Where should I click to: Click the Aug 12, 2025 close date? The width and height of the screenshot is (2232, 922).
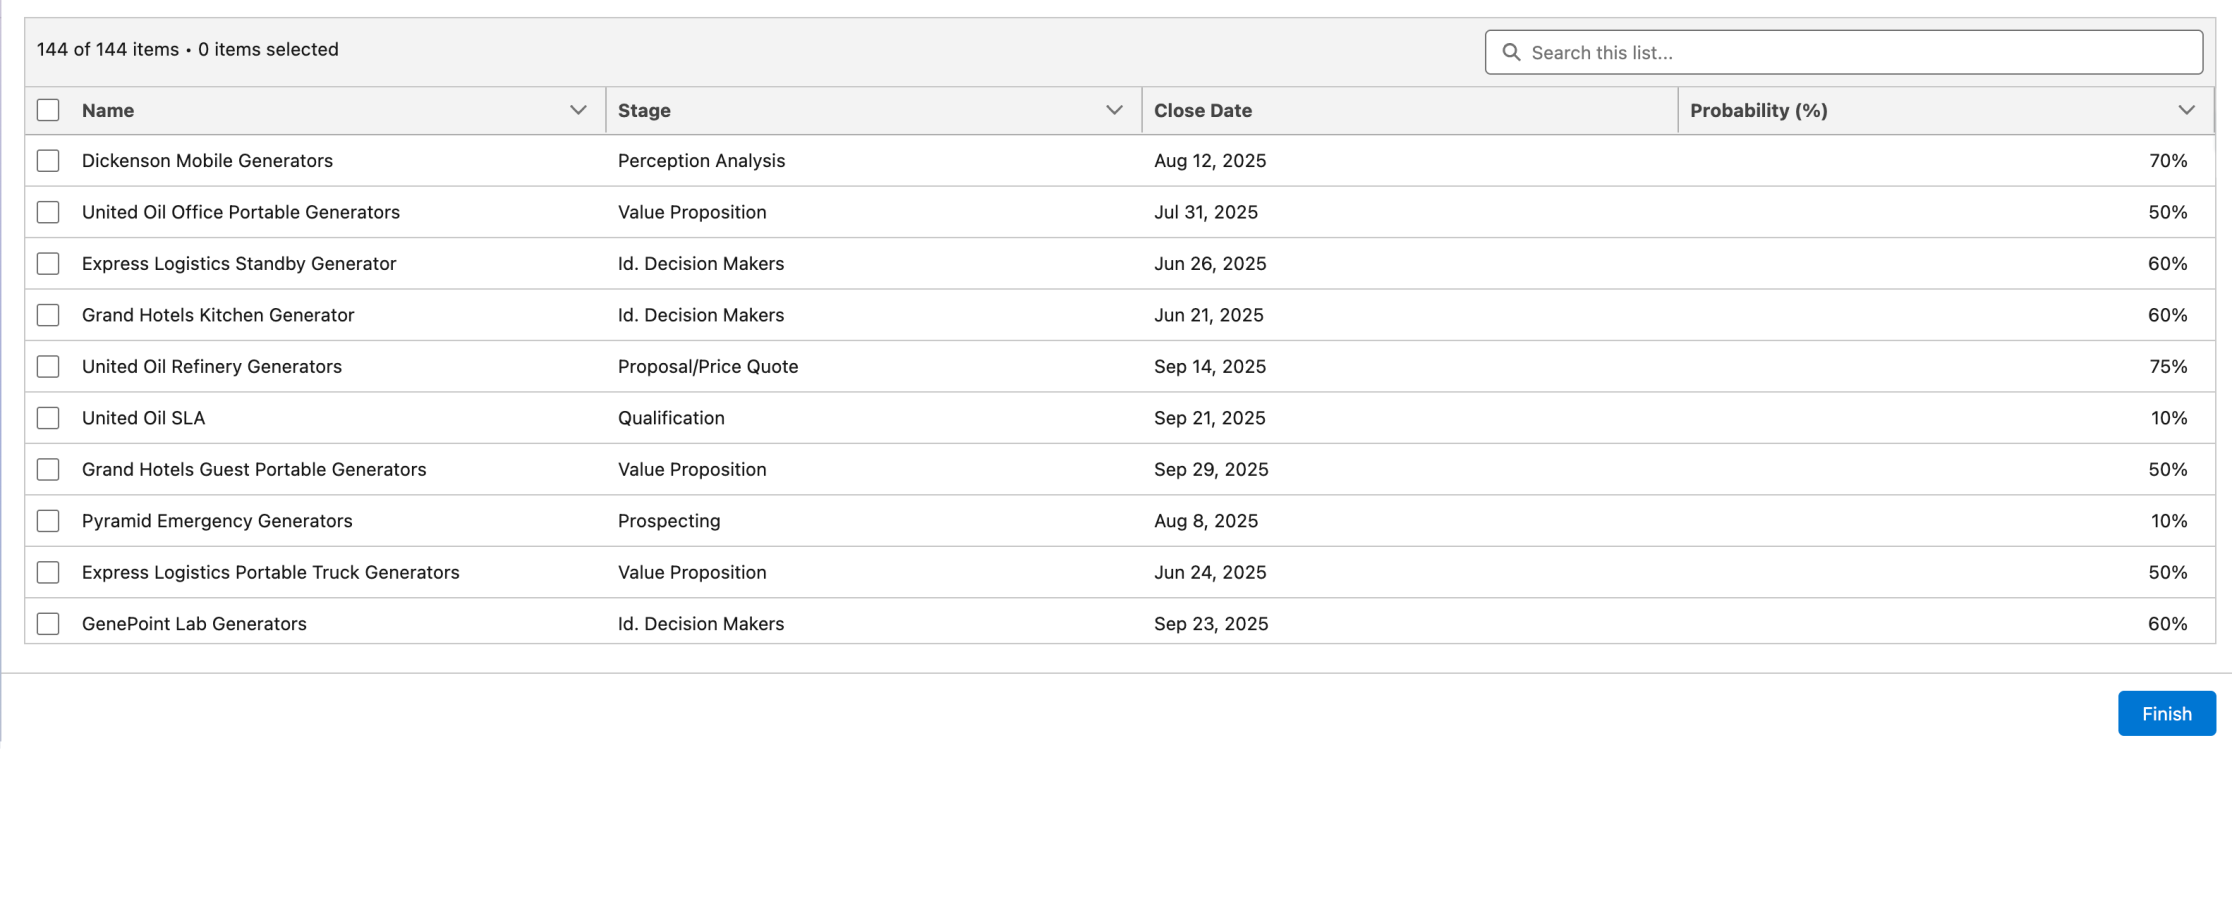click(x=1210, y=161)
